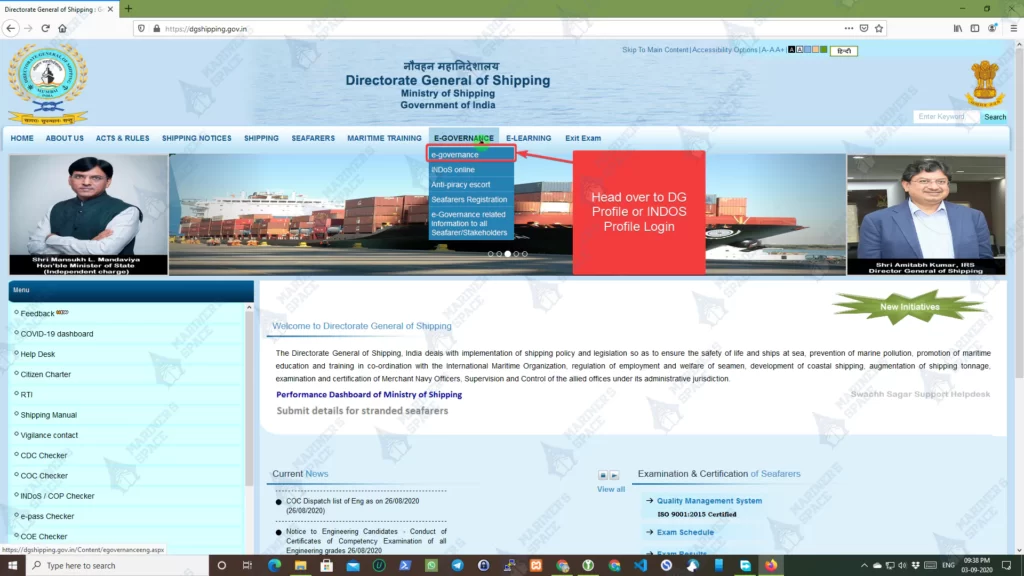Expand the MARITIME TRAINING menu
The image size is (1024, 576).
coord(384,138)
